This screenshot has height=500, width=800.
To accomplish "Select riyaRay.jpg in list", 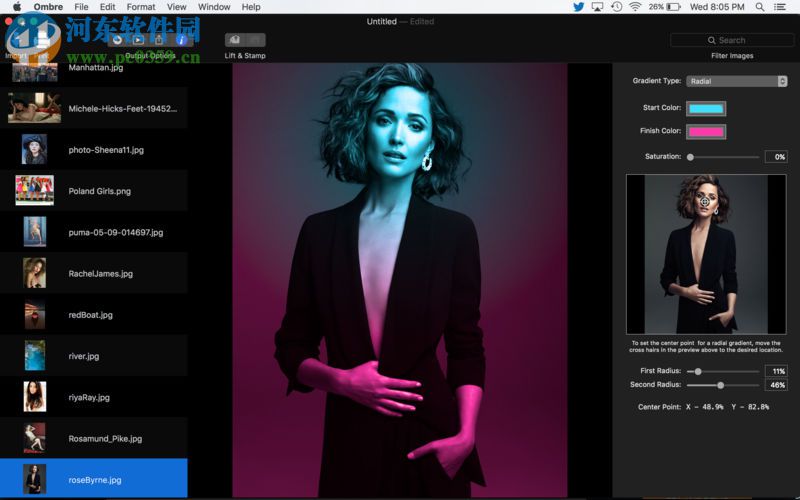I will pos(94,397).
